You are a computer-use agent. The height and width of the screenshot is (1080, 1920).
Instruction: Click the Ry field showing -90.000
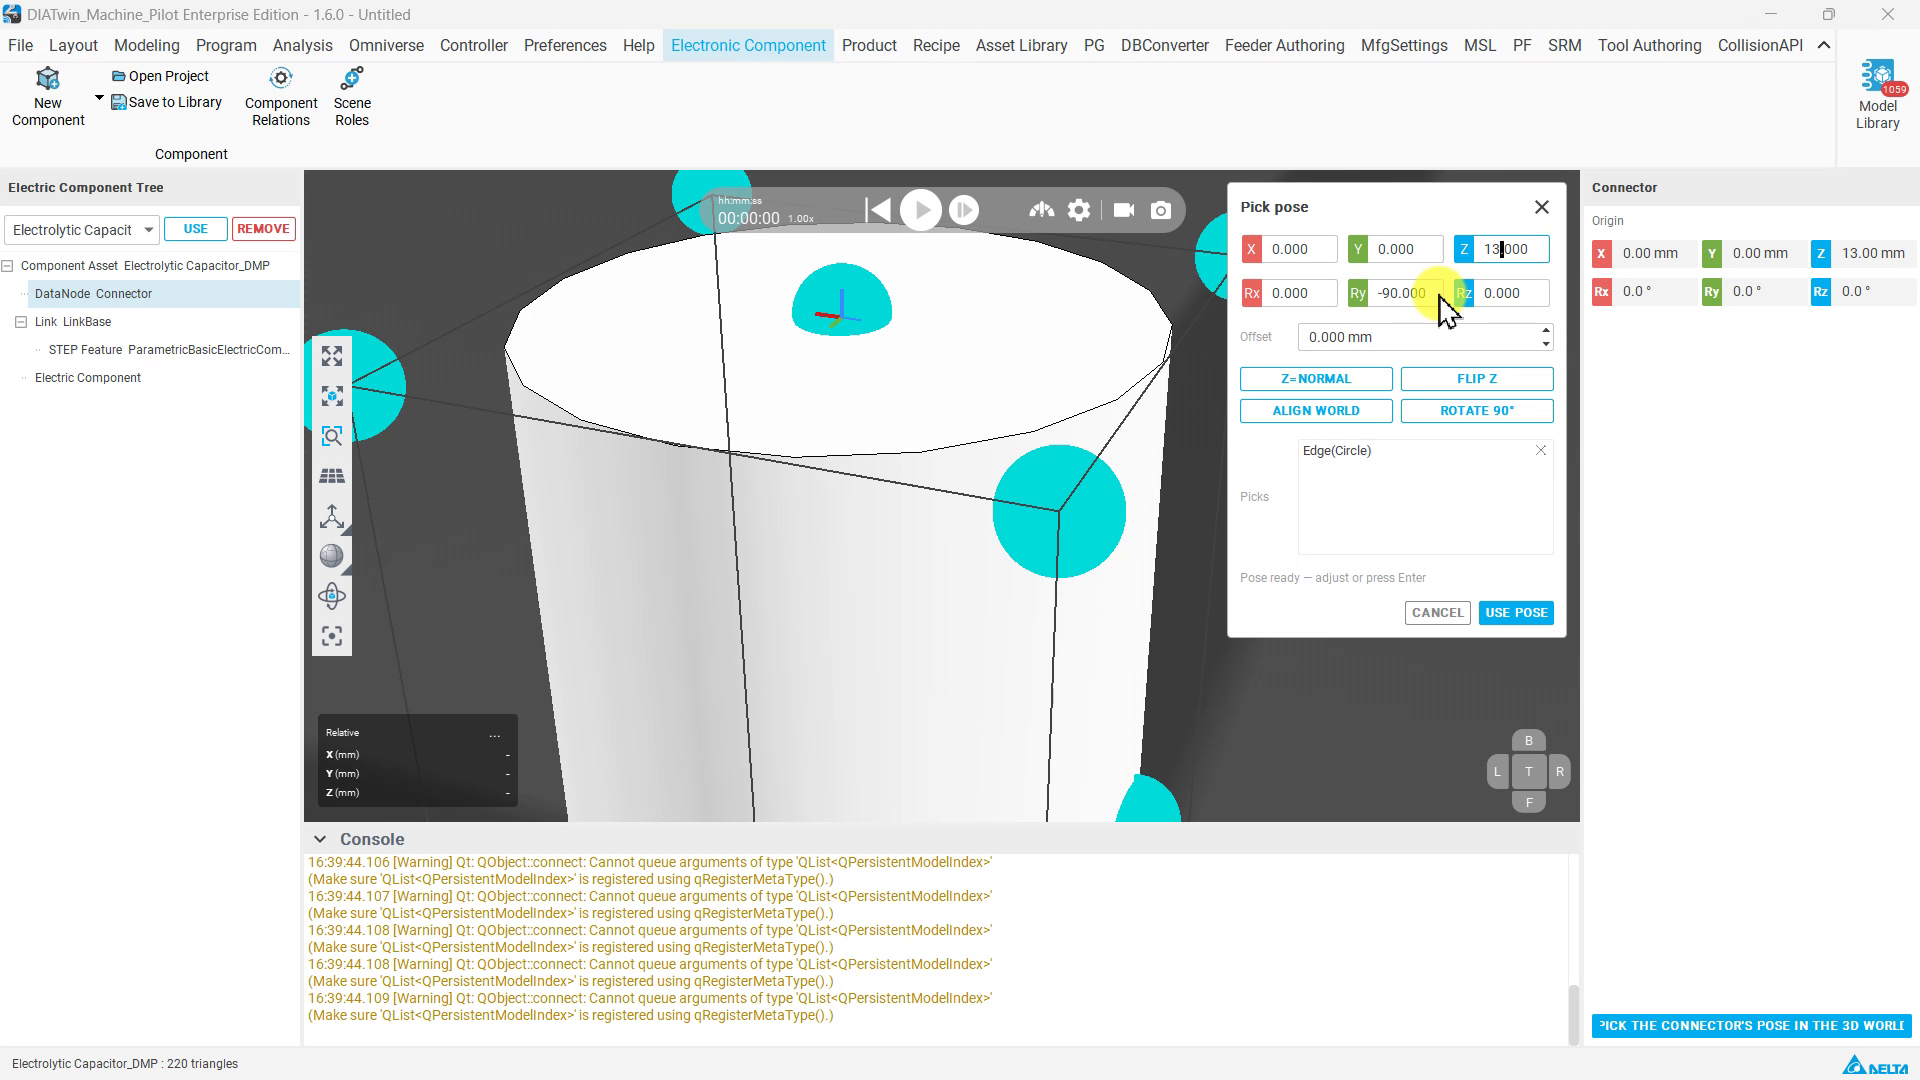pyautogui.click(x=1405, y=293)
